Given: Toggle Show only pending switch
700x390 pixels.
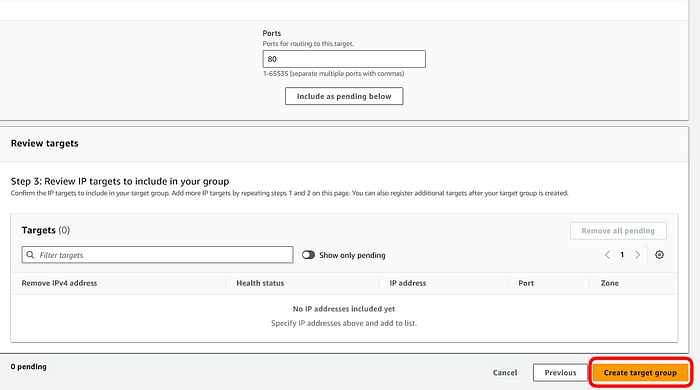Looking at the screenshot, I should [x=308, y=255].
